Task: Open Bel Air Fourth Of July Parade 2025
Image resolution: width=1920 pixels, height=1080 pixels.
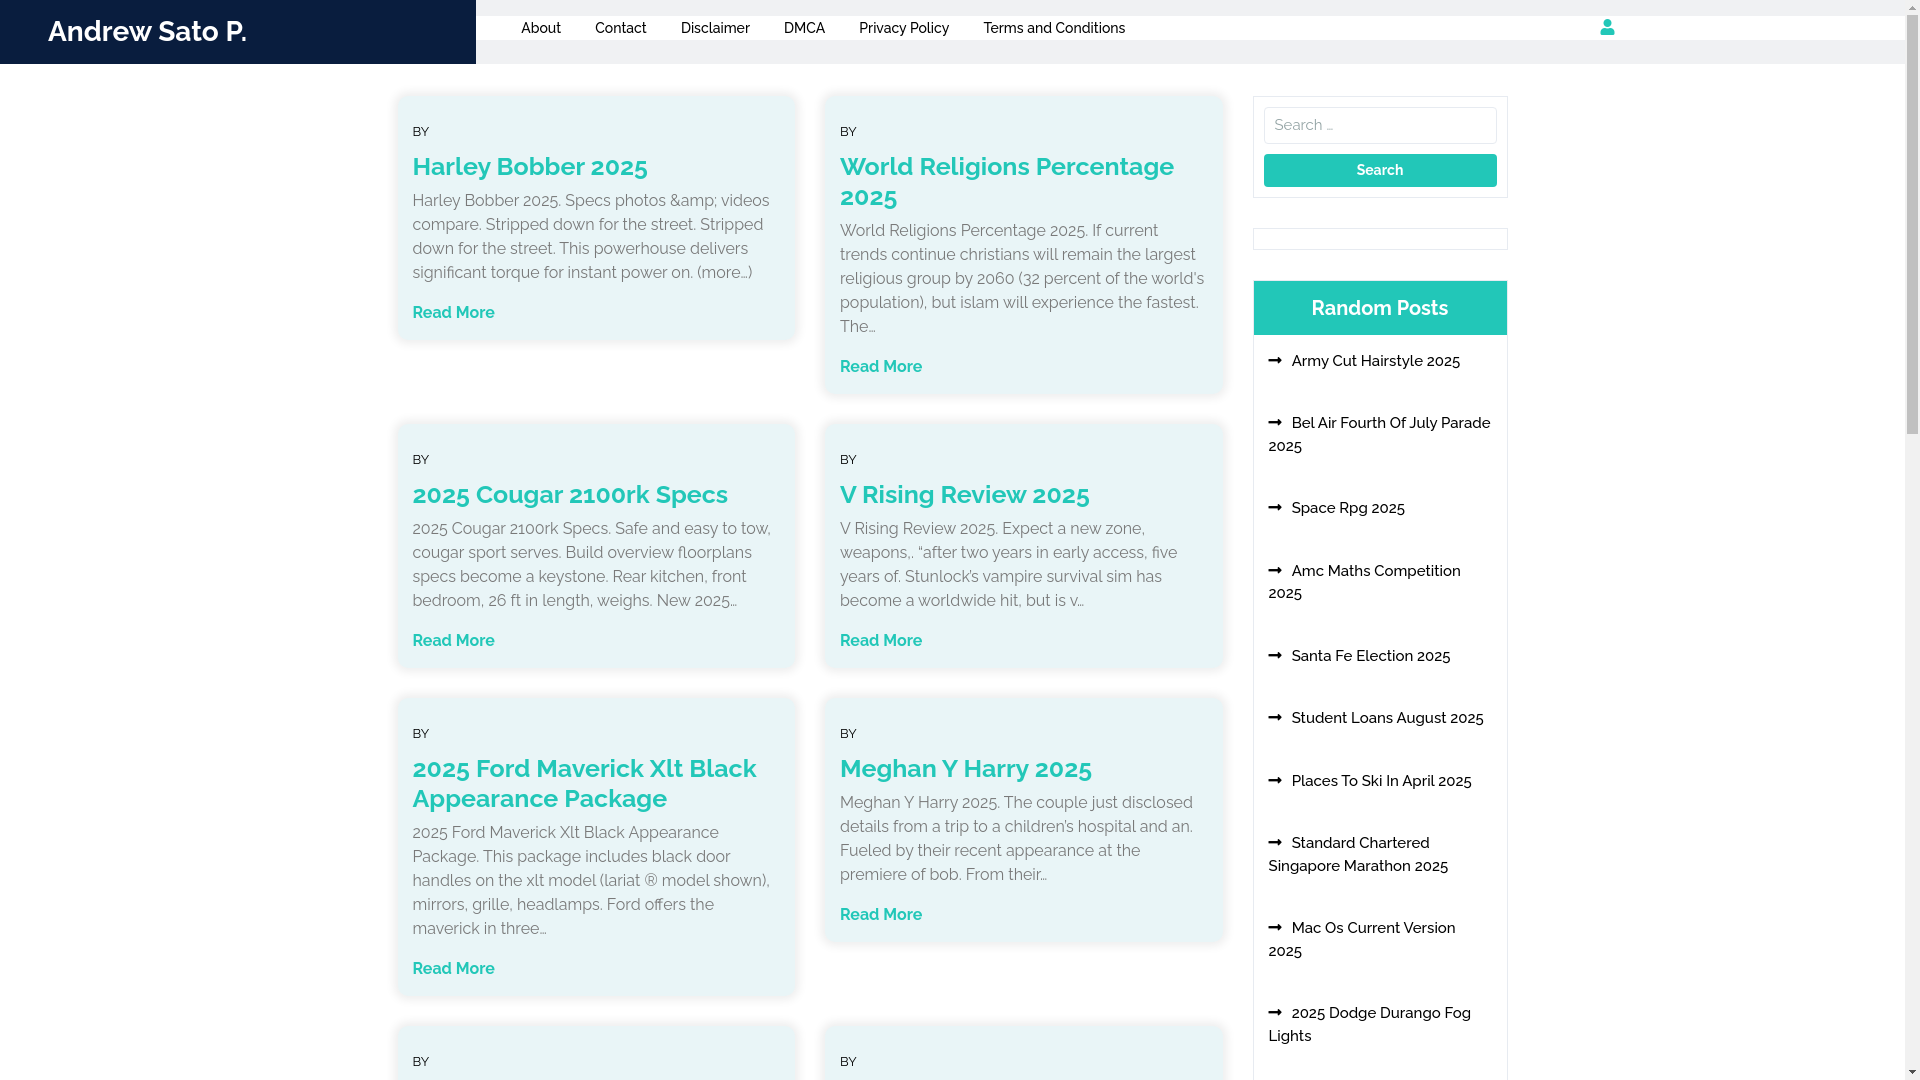Action: (1379, 434)
